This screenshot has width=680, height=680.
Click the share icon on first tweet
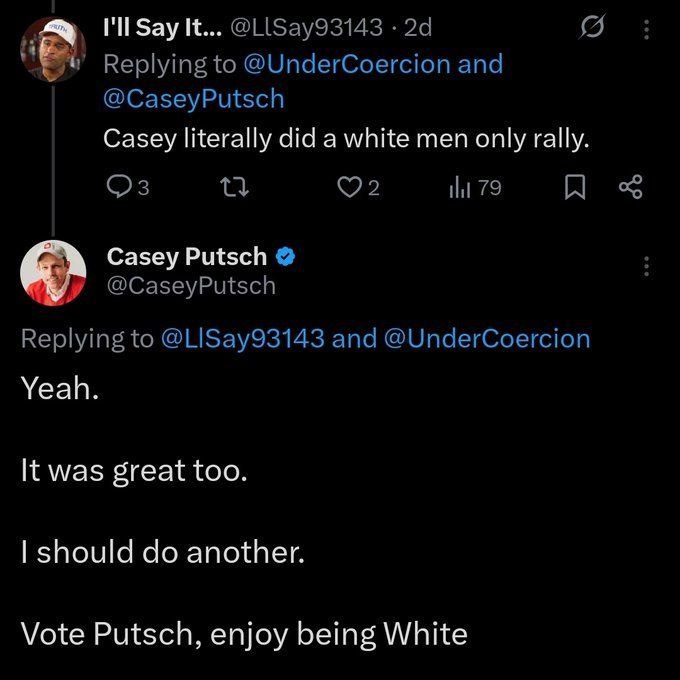(x=630, y=187)
